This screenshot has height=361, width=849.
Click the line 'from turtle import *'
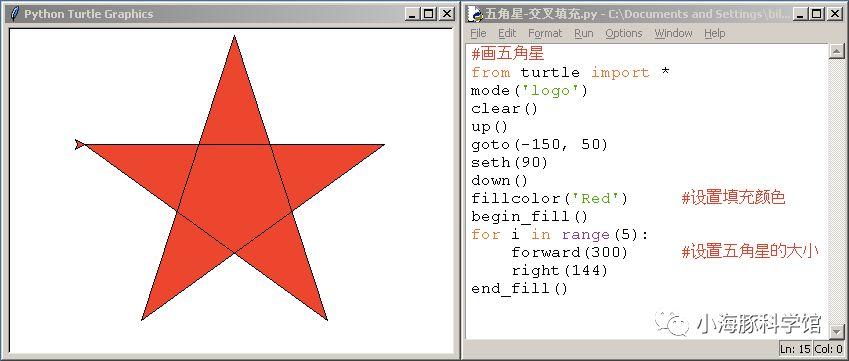coord(571,73)
